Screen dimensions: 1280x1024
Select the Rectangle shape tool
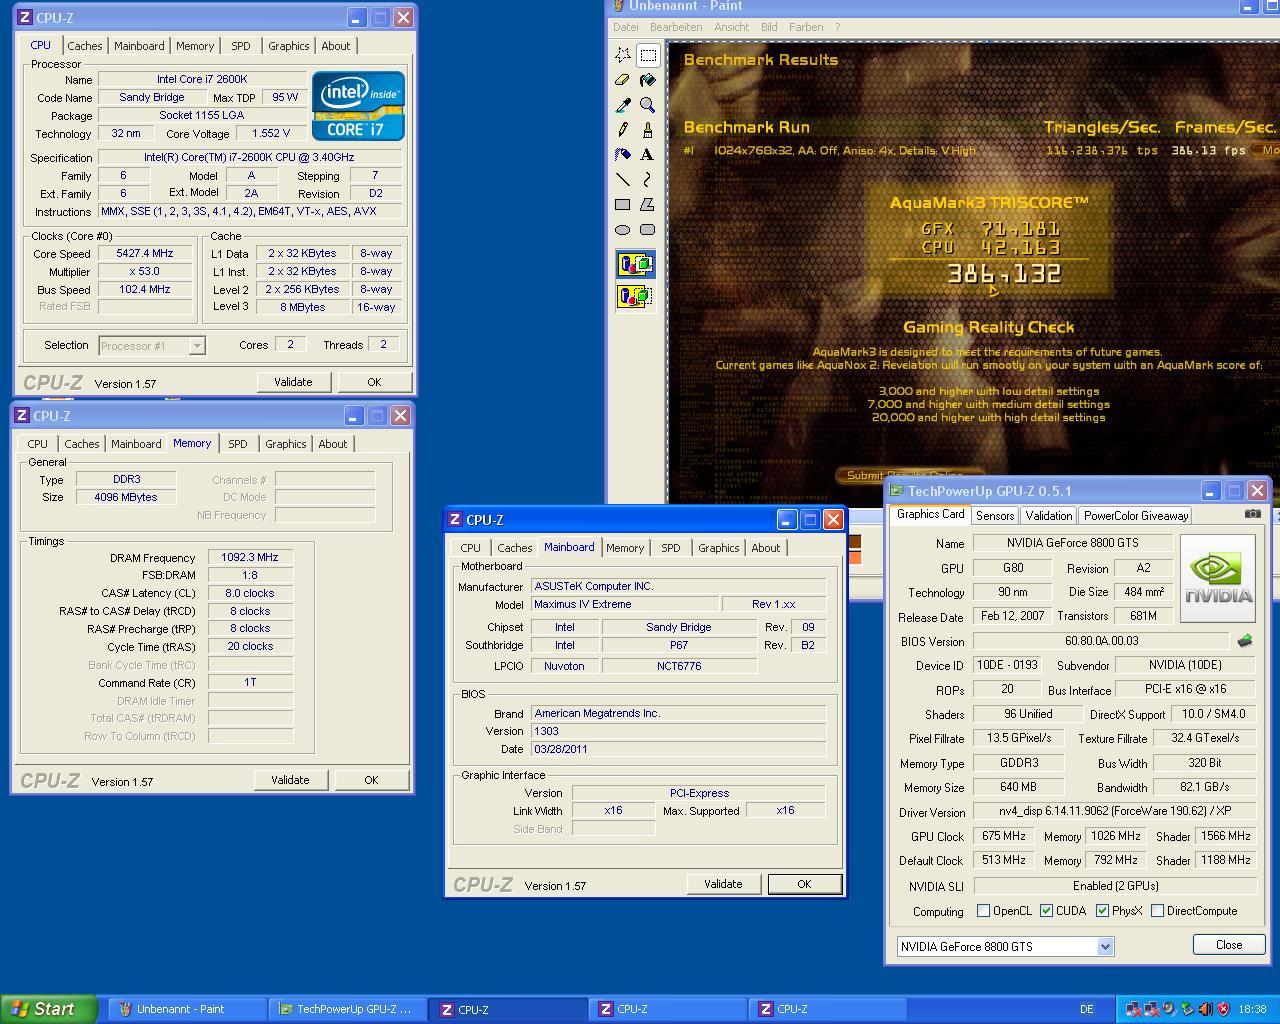tap(622, 205)
